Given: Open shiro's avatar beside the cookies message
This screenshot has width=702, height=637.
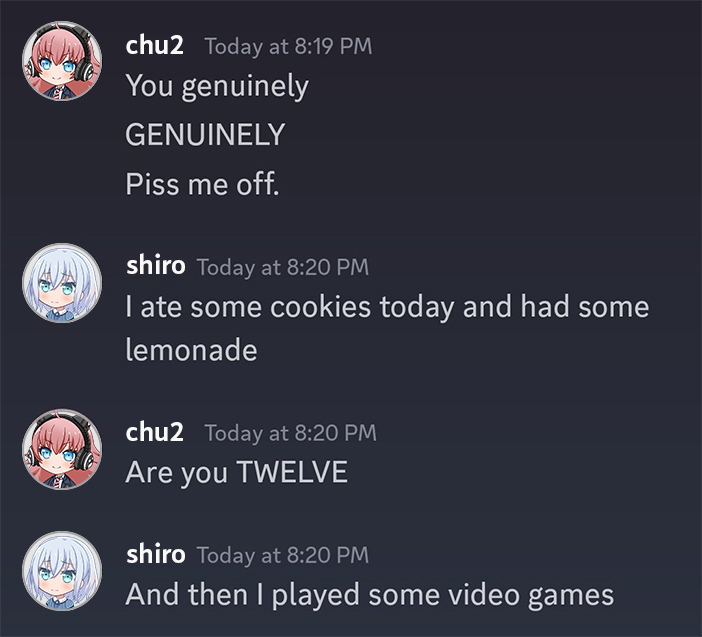Looking at the screenshot, I should click(62, 283).
